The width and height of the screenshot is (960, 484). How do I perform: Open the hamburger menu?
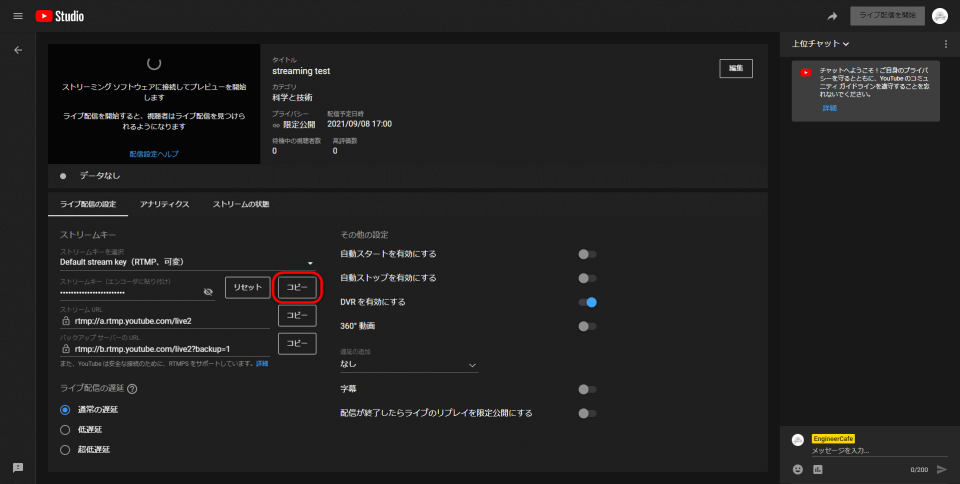17,16
